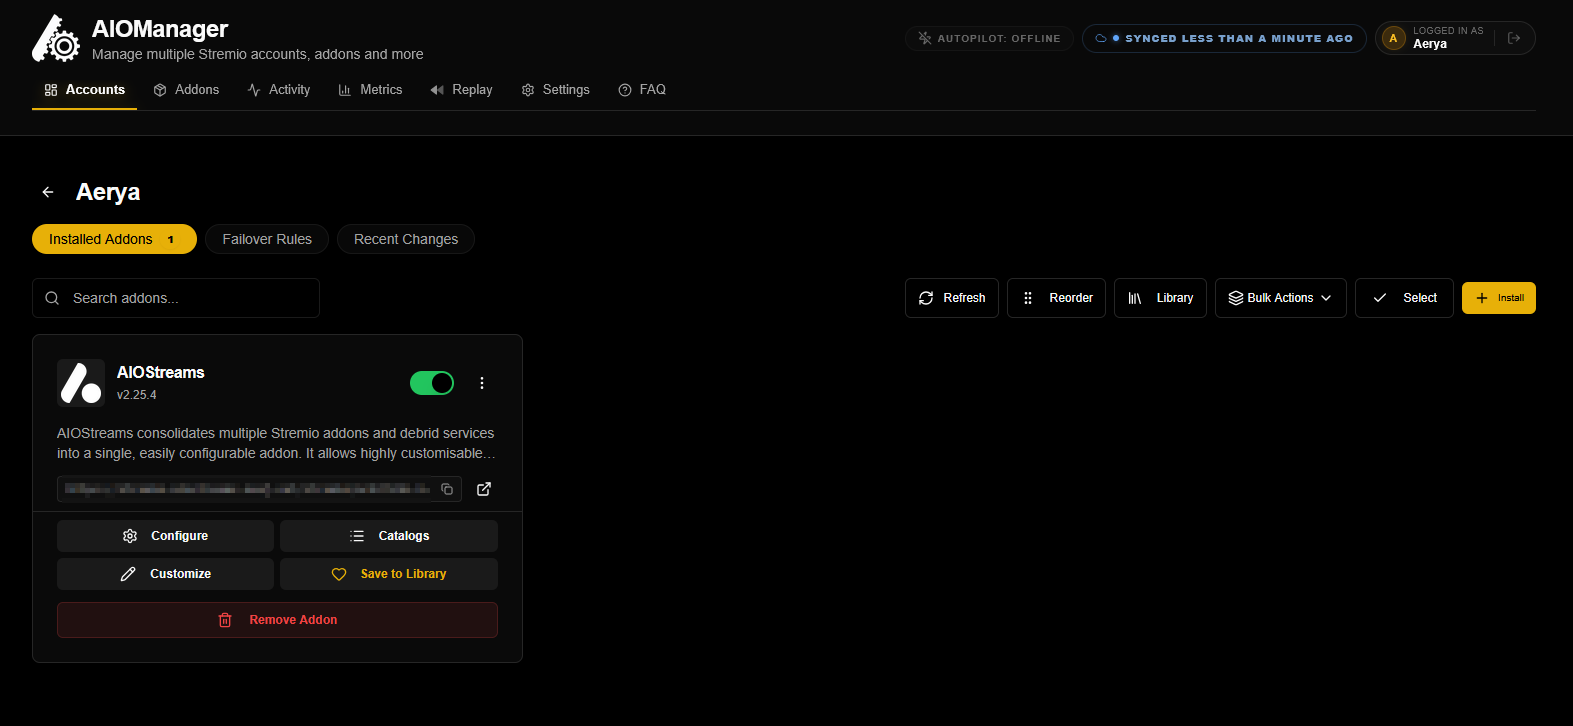Disable the AIOStreams addon toggle

[x=432, y=383]
